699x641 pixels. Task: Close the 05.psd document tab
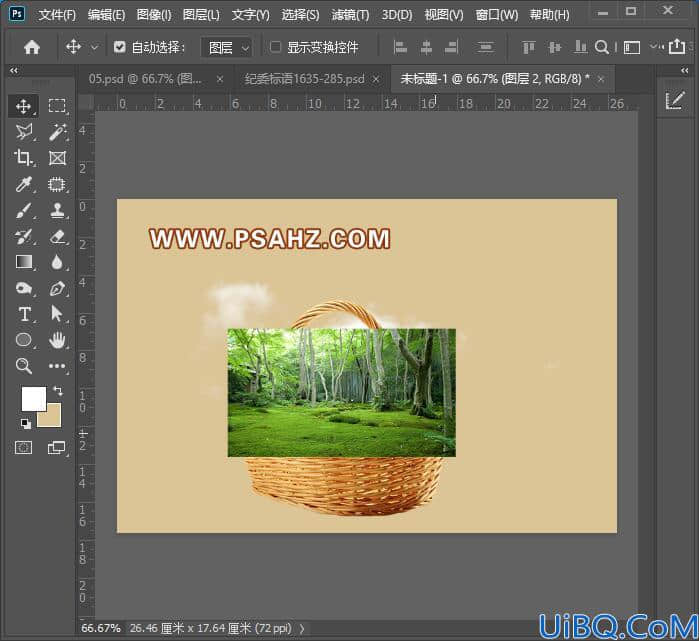[220, 79]
